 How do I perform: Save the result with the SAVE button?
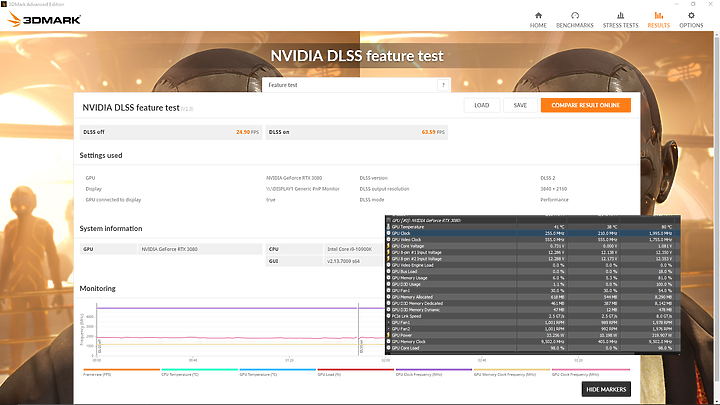tap(520, 105)
